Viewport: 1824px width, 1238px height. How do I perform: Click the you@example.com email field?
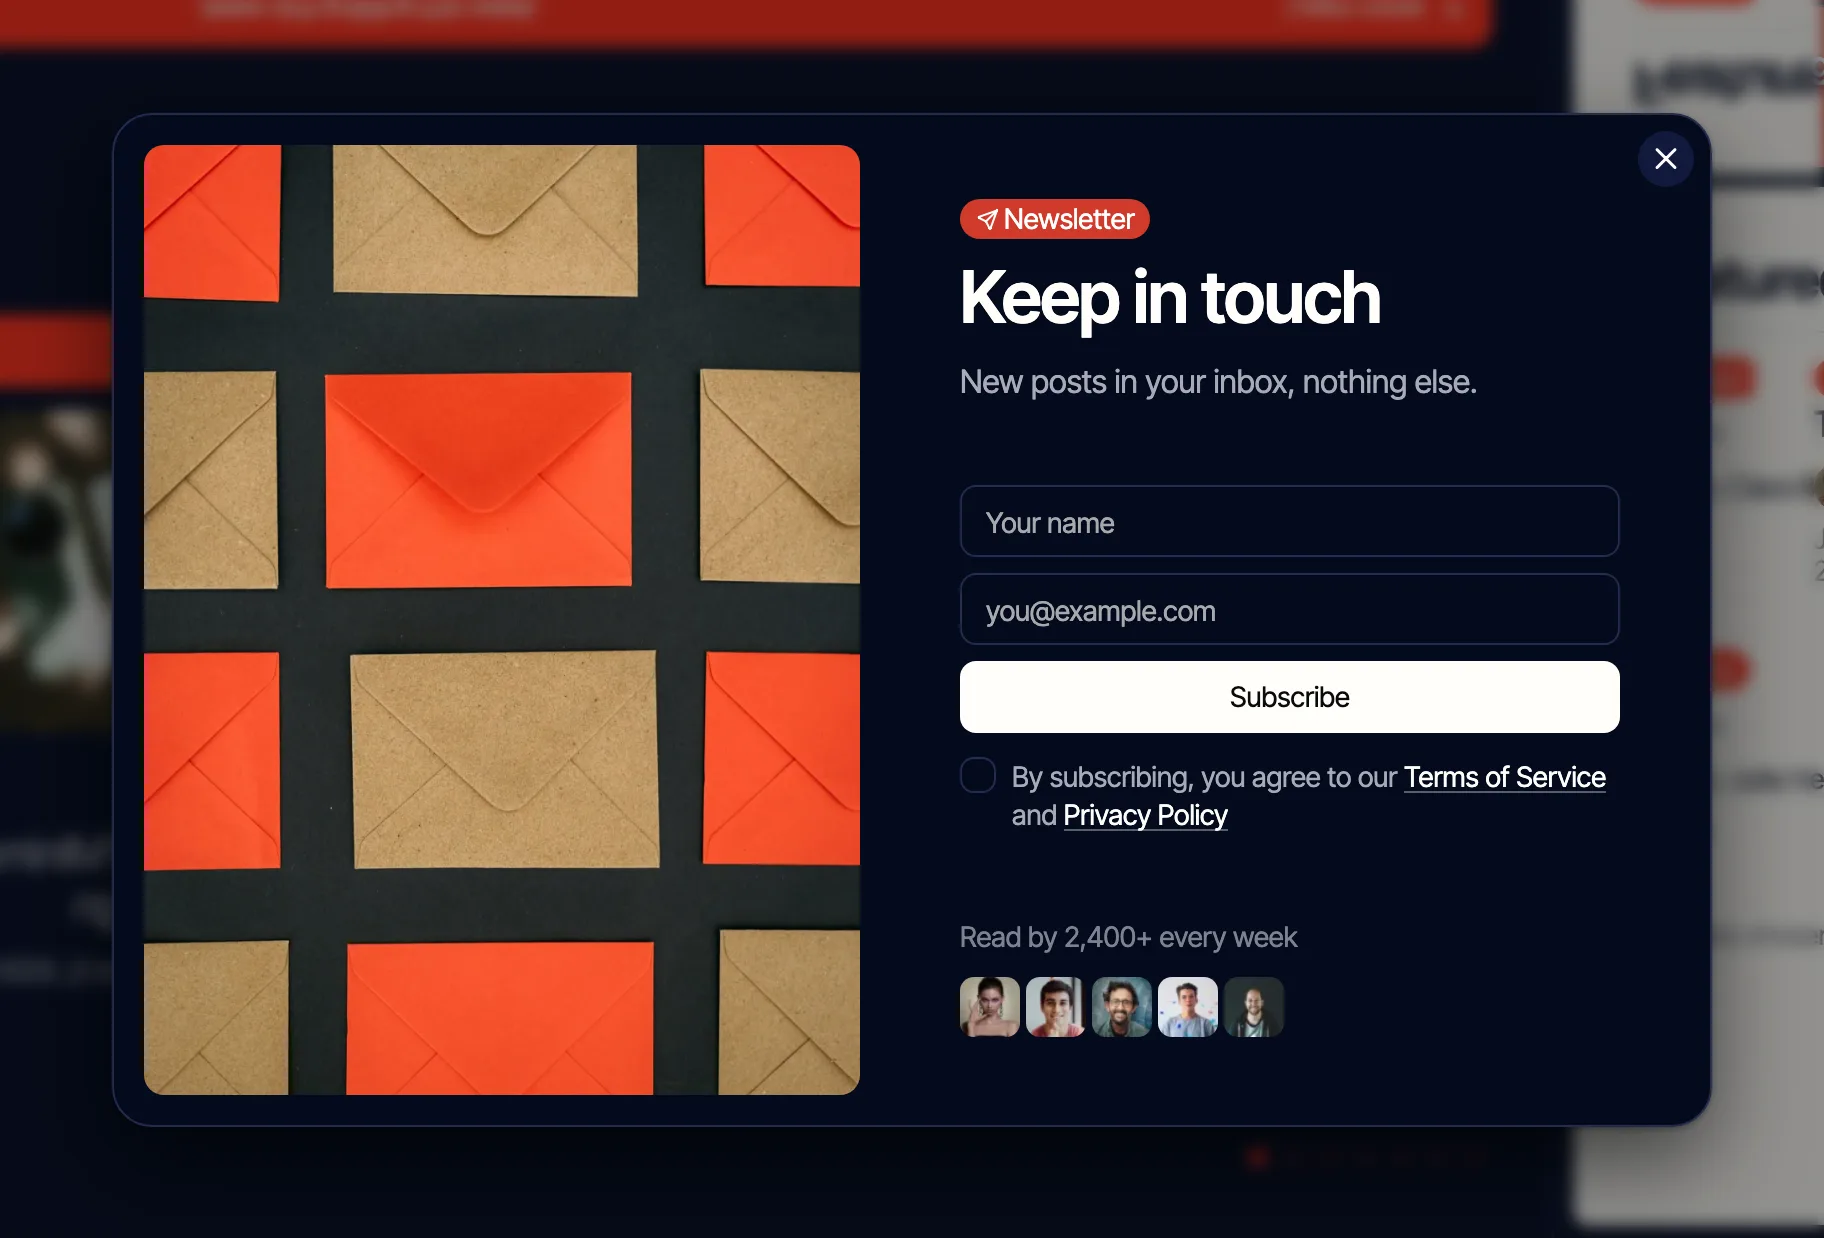point(1289,609)
